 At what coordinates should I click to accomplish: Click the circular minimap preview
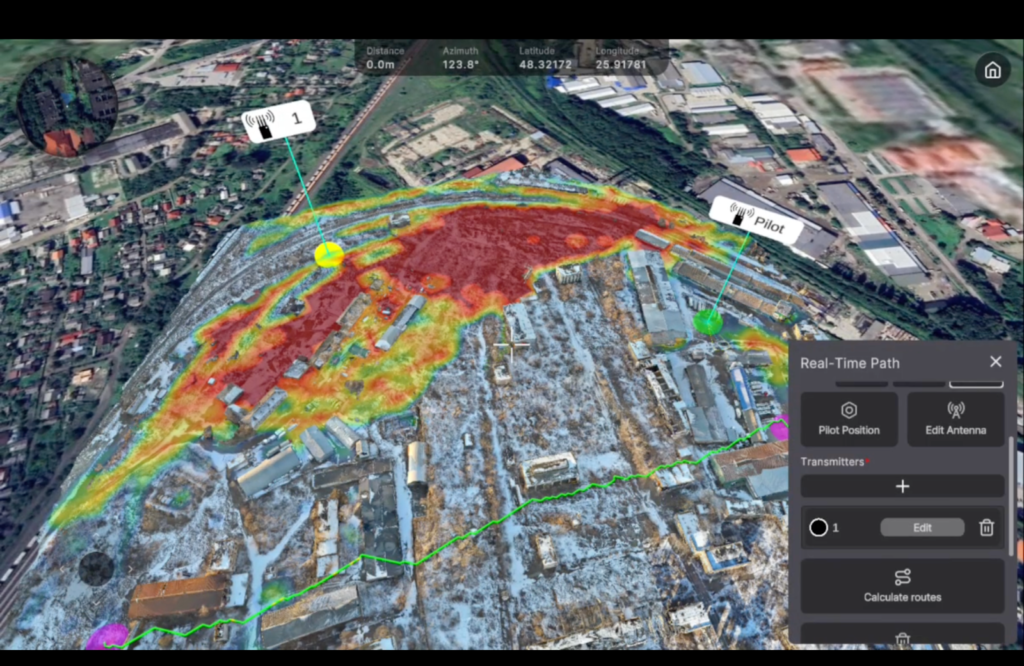click(67, 106)
